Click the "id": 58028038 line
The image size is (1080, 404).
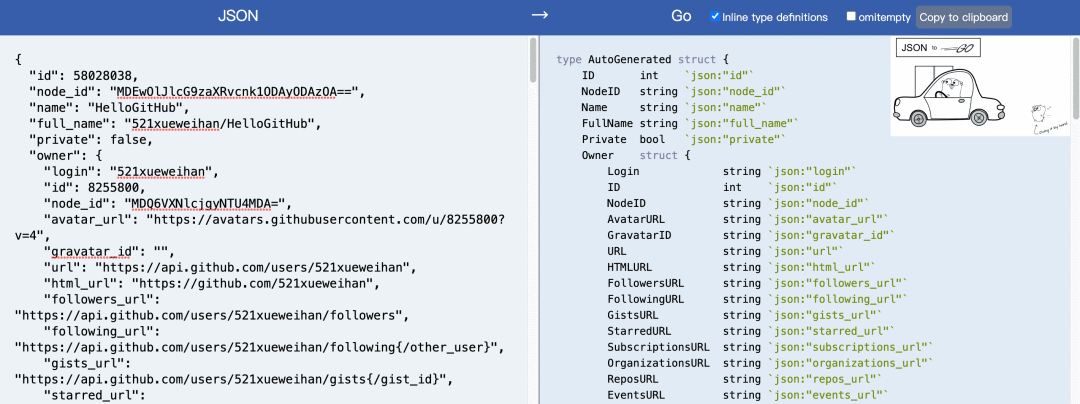click(x=83, y=75)
